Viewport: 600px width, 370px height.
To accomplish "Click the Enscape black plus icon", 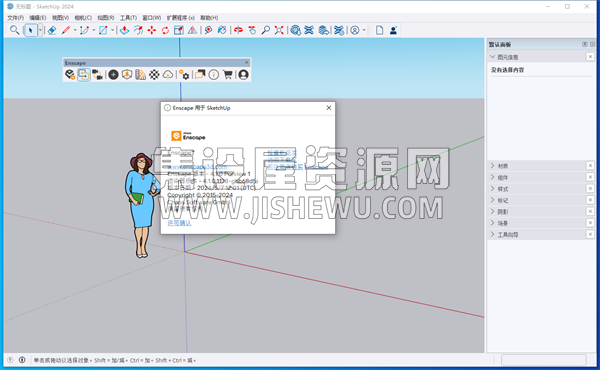I will (113, 74).
